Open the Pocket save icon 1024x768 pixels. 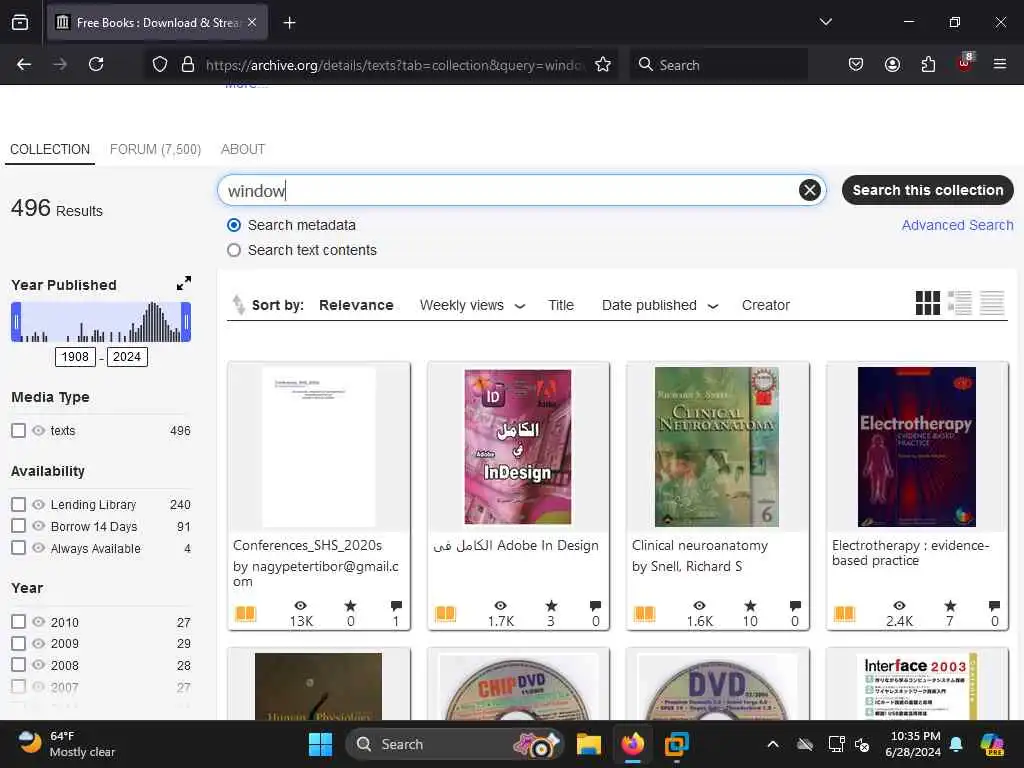[x=856, y=64]
